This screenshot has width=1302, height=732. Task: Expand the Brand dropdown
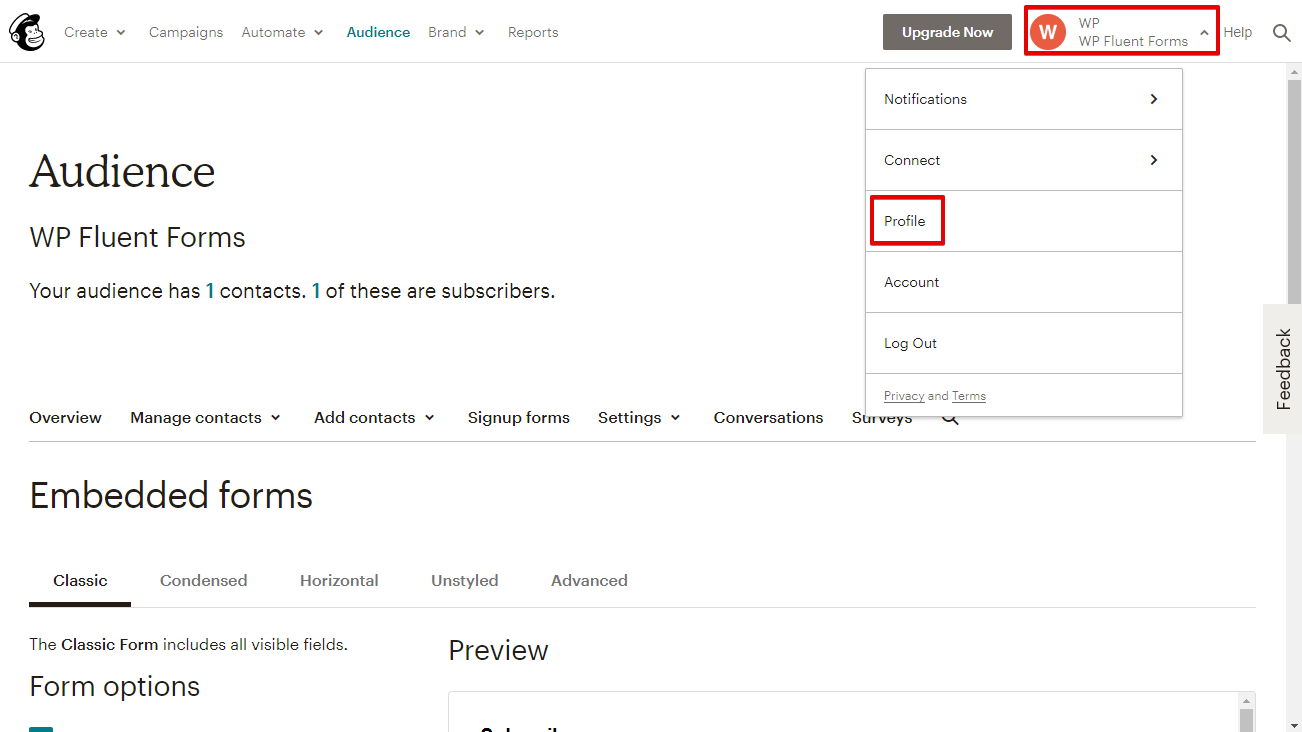457,32
